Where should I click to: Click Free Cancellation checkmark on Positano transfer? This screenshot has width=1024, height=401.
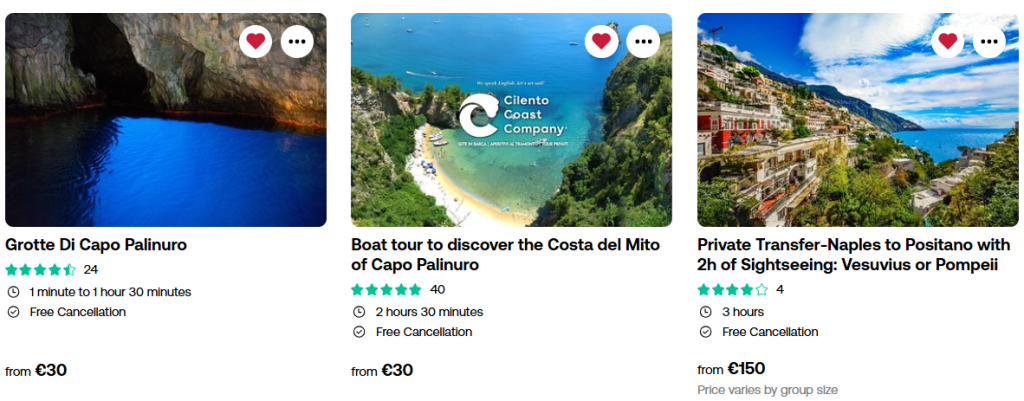pos(705,332)
